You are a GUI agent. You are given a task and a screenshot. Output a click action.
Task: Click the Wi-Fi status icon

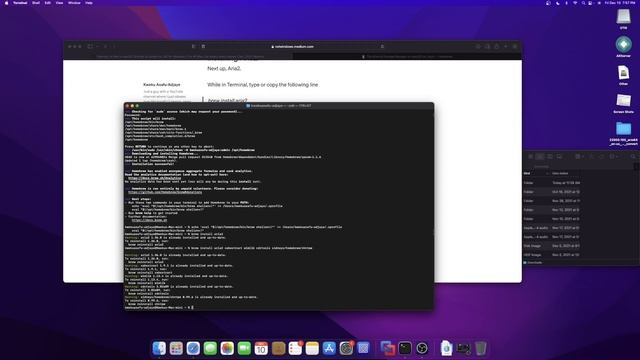pos(575,3)
